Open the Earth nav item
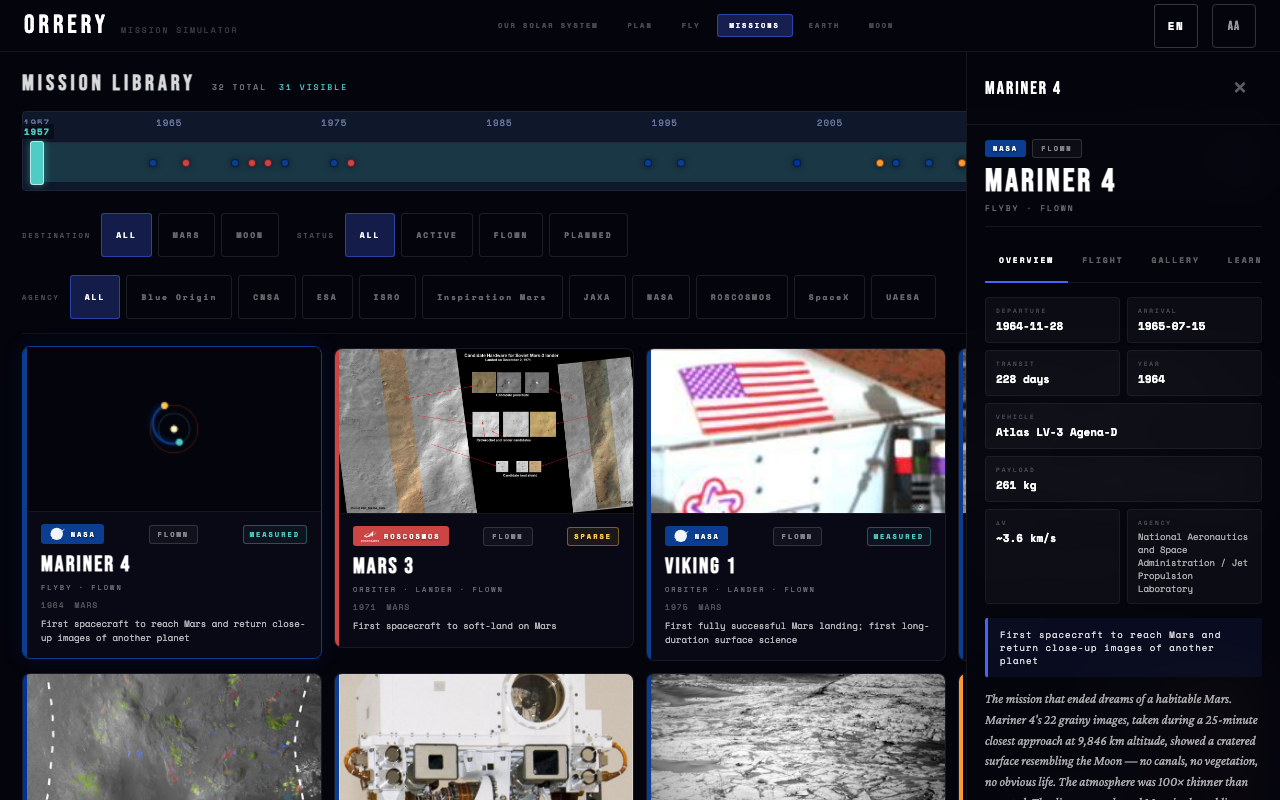 [824, 25]
